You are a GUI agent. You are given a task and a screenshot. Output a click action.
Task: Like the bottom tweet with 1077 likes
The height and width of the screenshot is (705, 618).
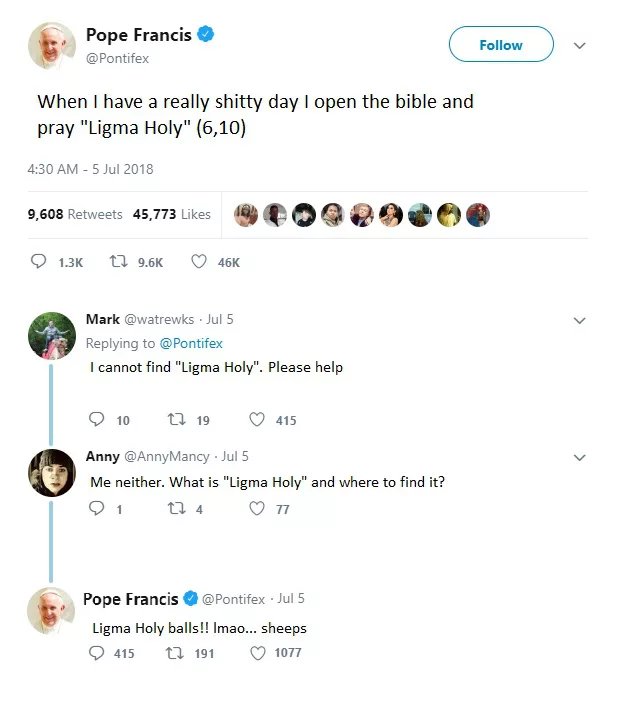coord(256,653)
